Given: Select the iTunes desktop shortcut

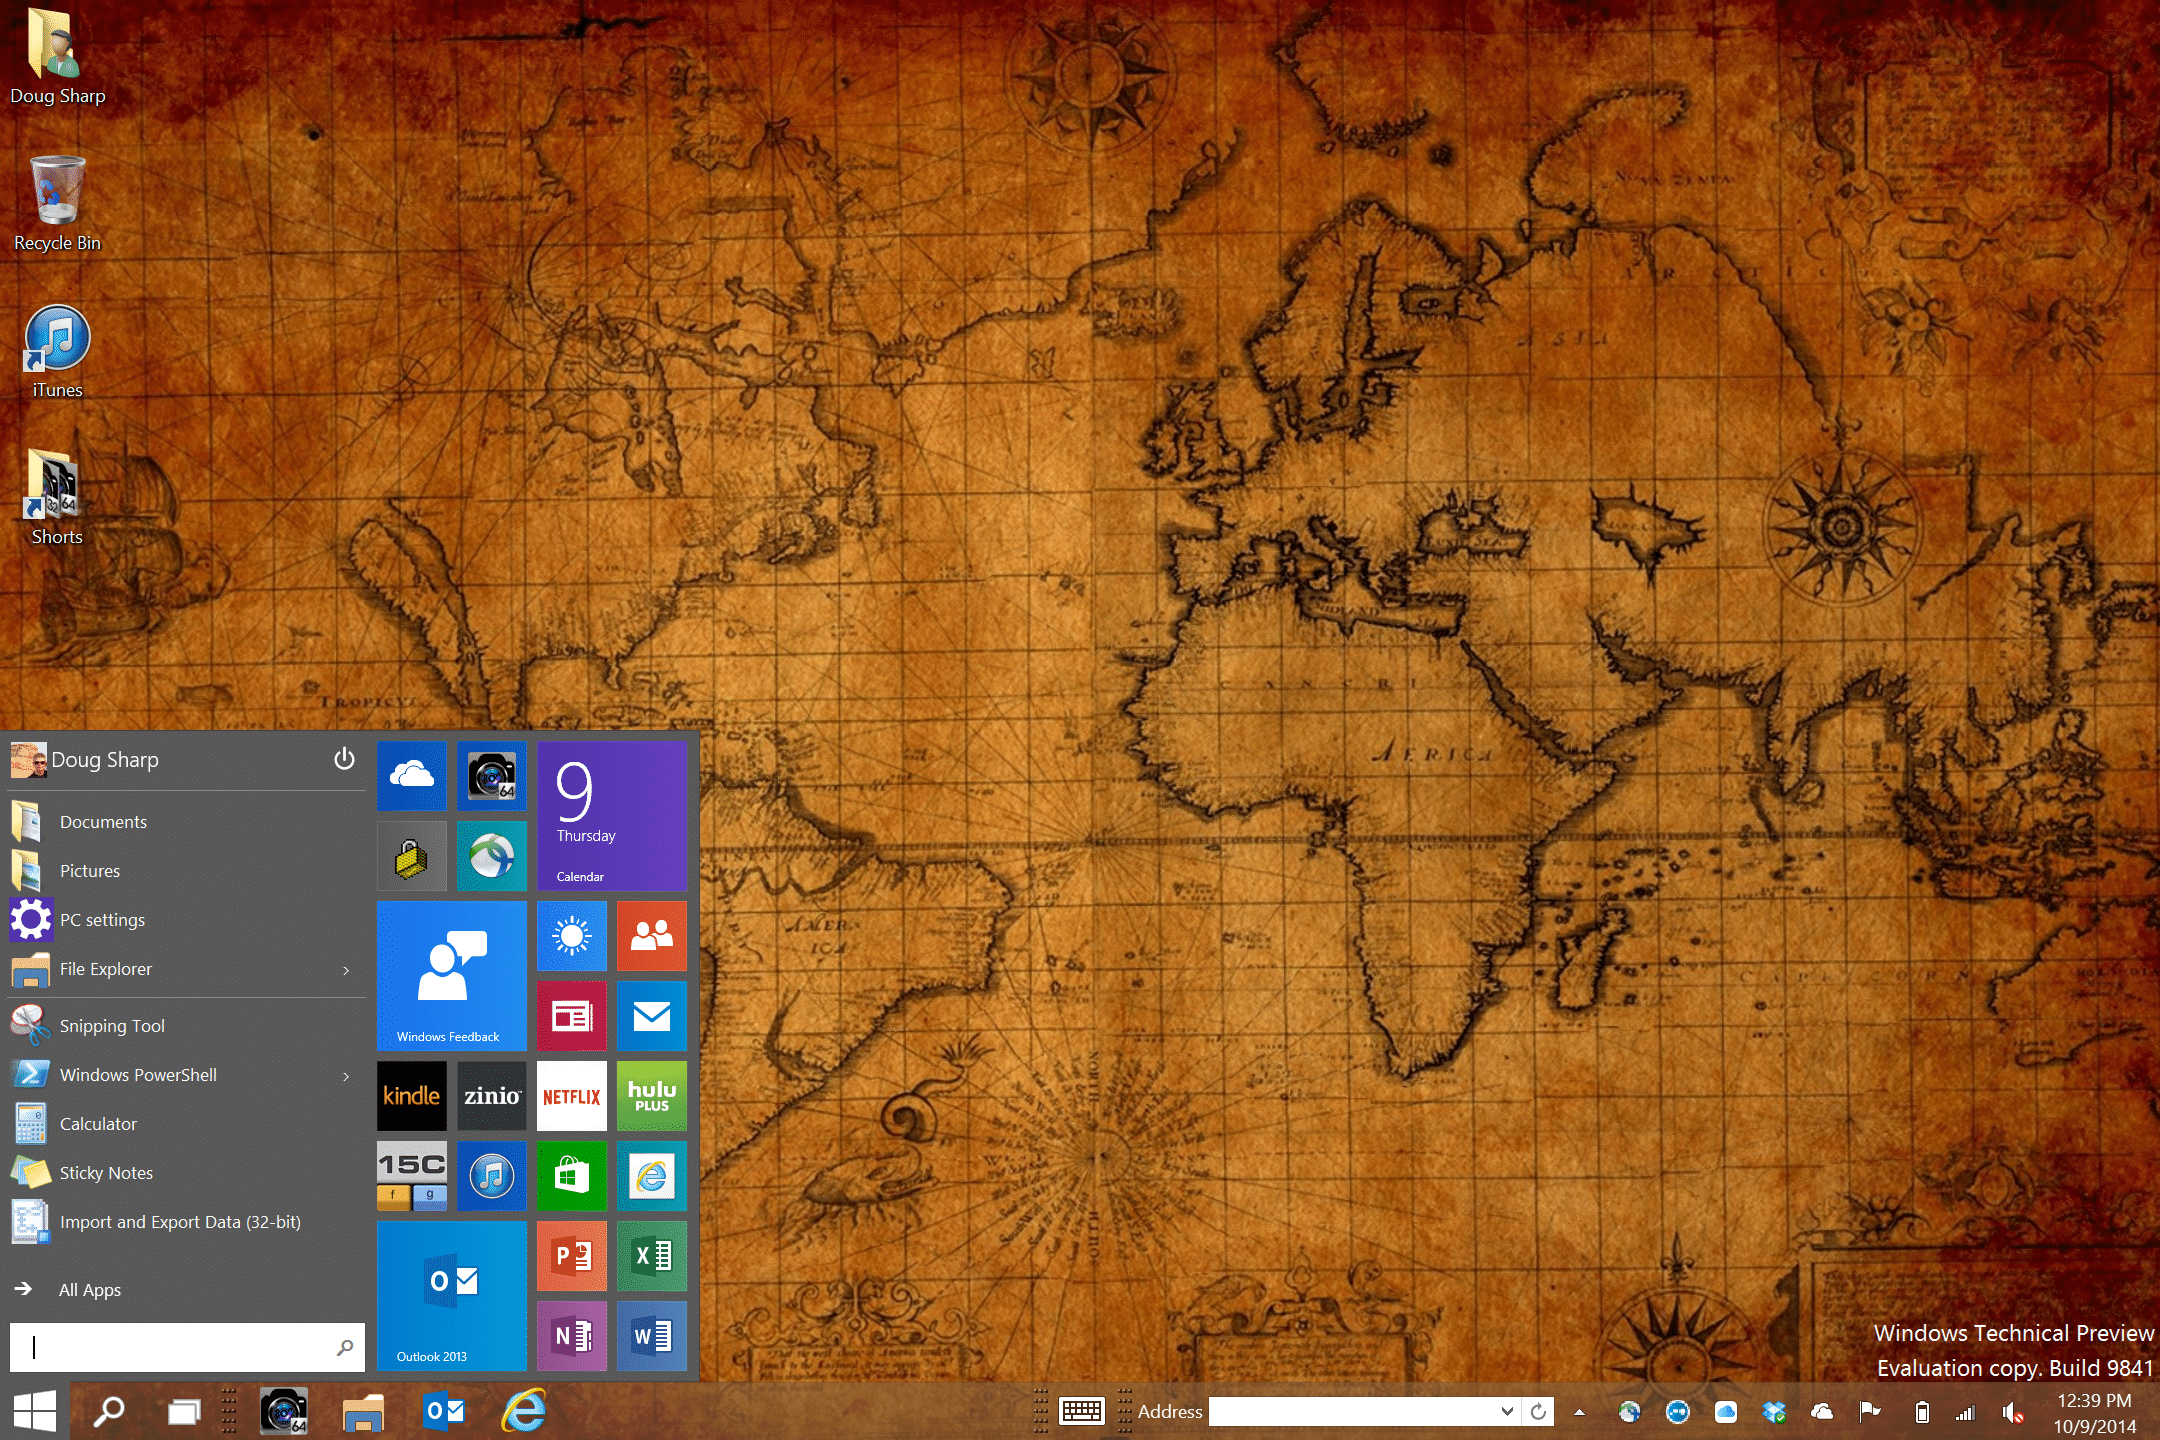Looking at the screenshot, I should point(57,351).
